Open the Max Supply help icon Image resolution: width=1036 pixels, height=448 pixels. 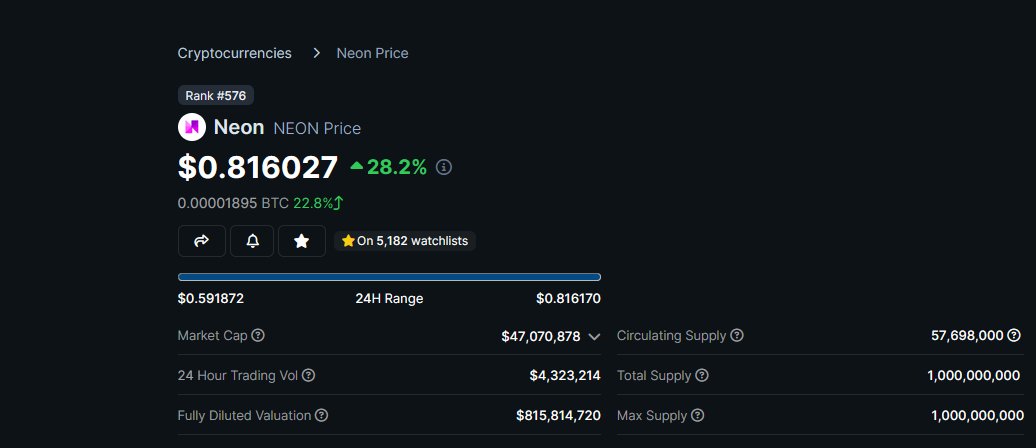coord(697,416)
